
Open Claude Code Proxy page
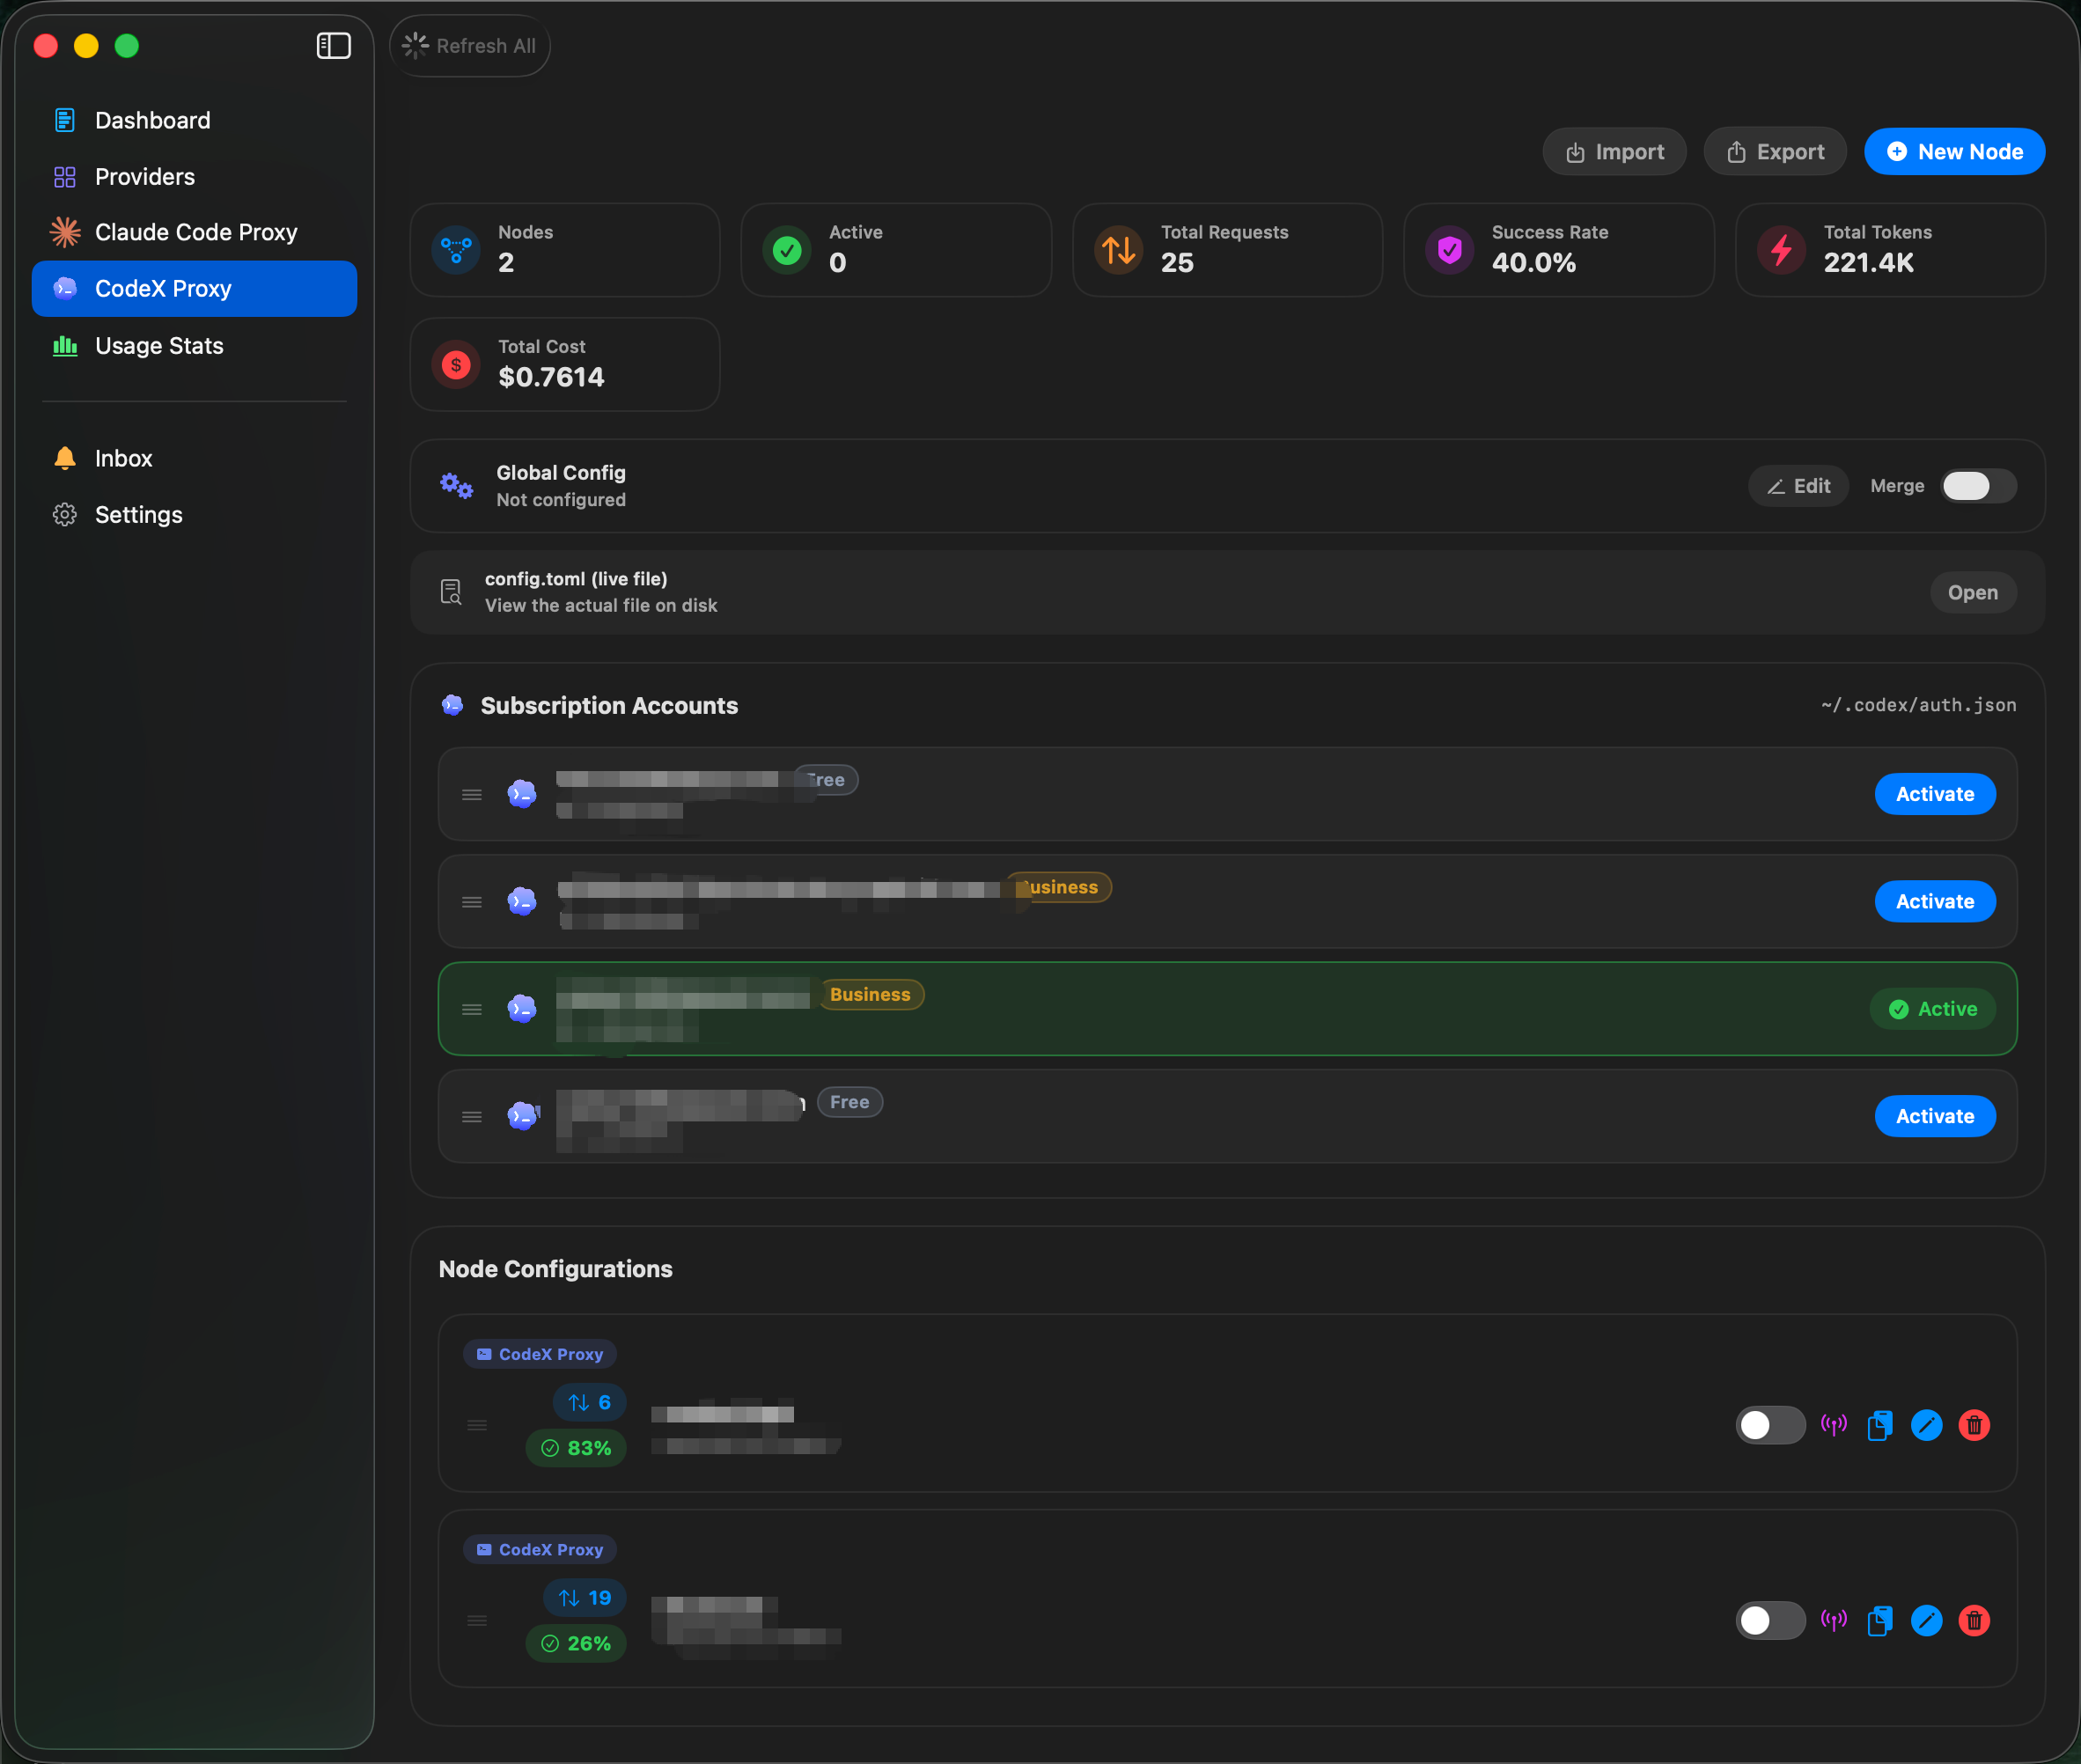tap(194, 232)
